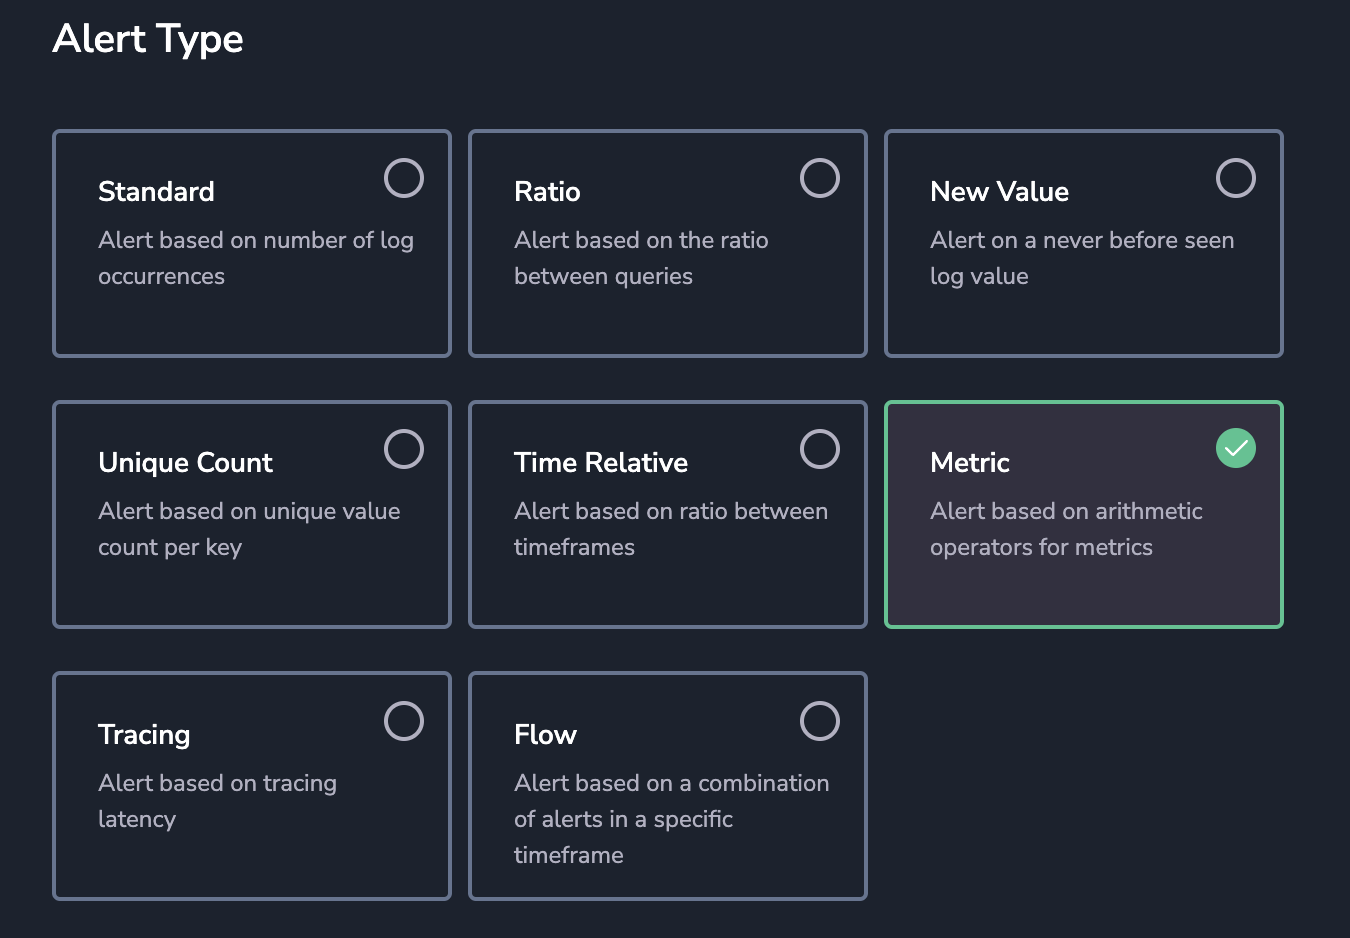1350x938 pixels.
Task: Click the green checkmark on Metric card
Action: pos(1236,449)
